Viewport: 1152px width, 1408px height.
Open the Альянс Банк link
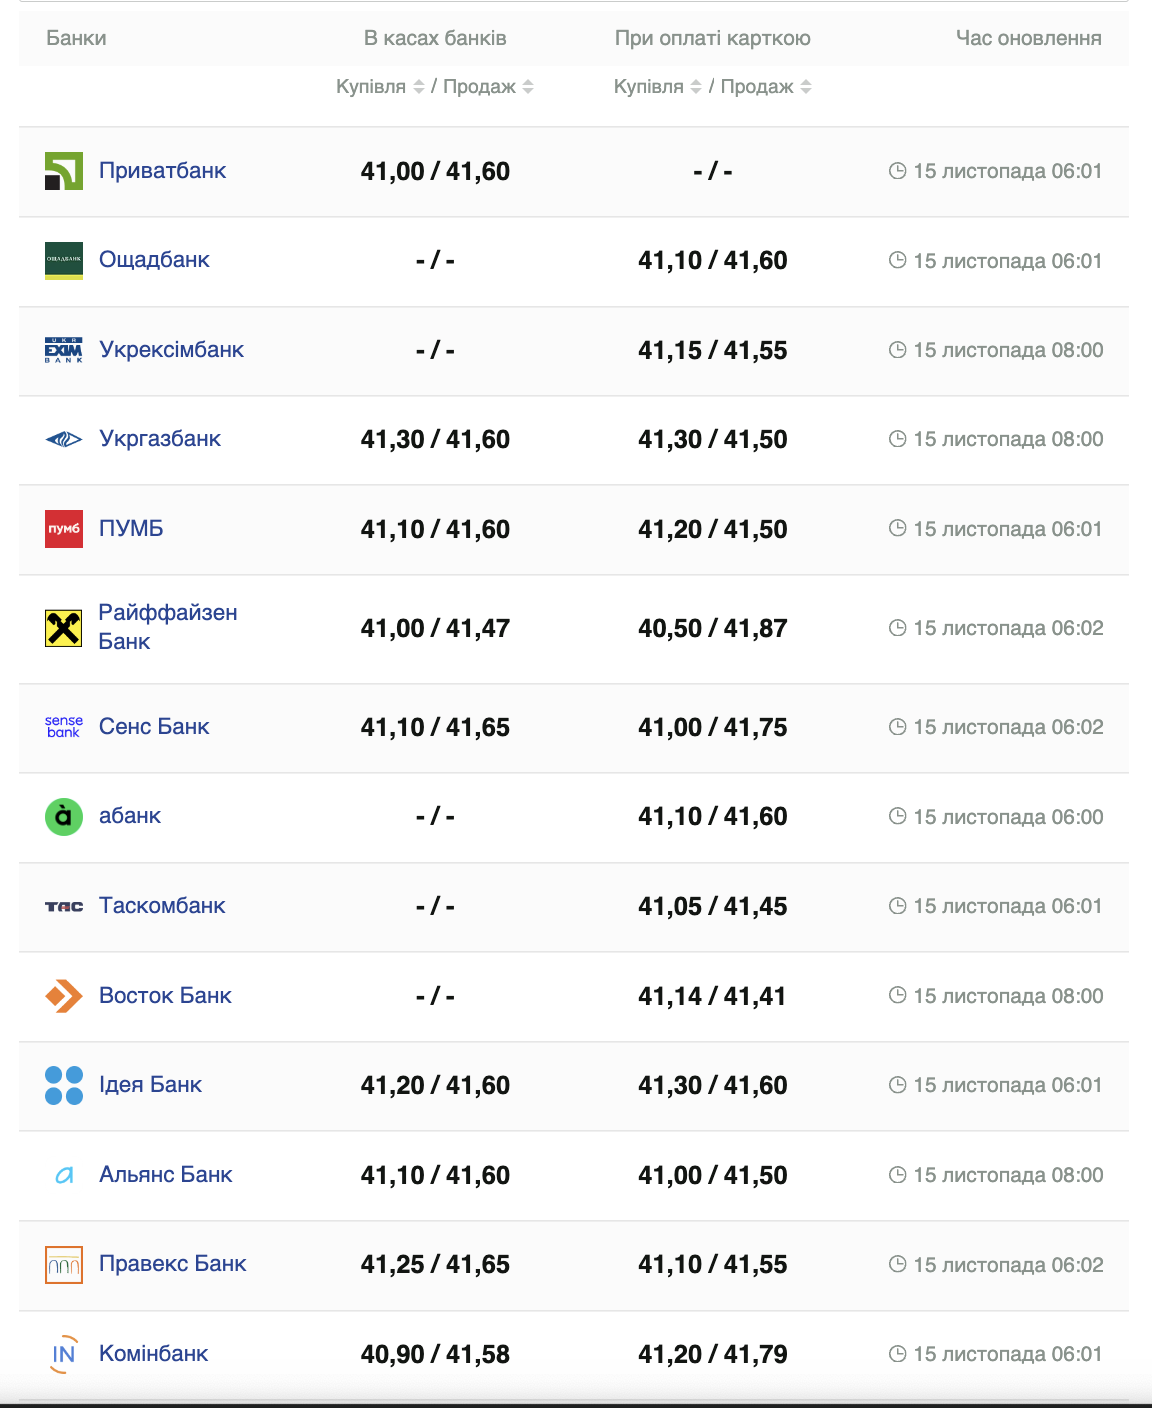[x=165, y=1175]
